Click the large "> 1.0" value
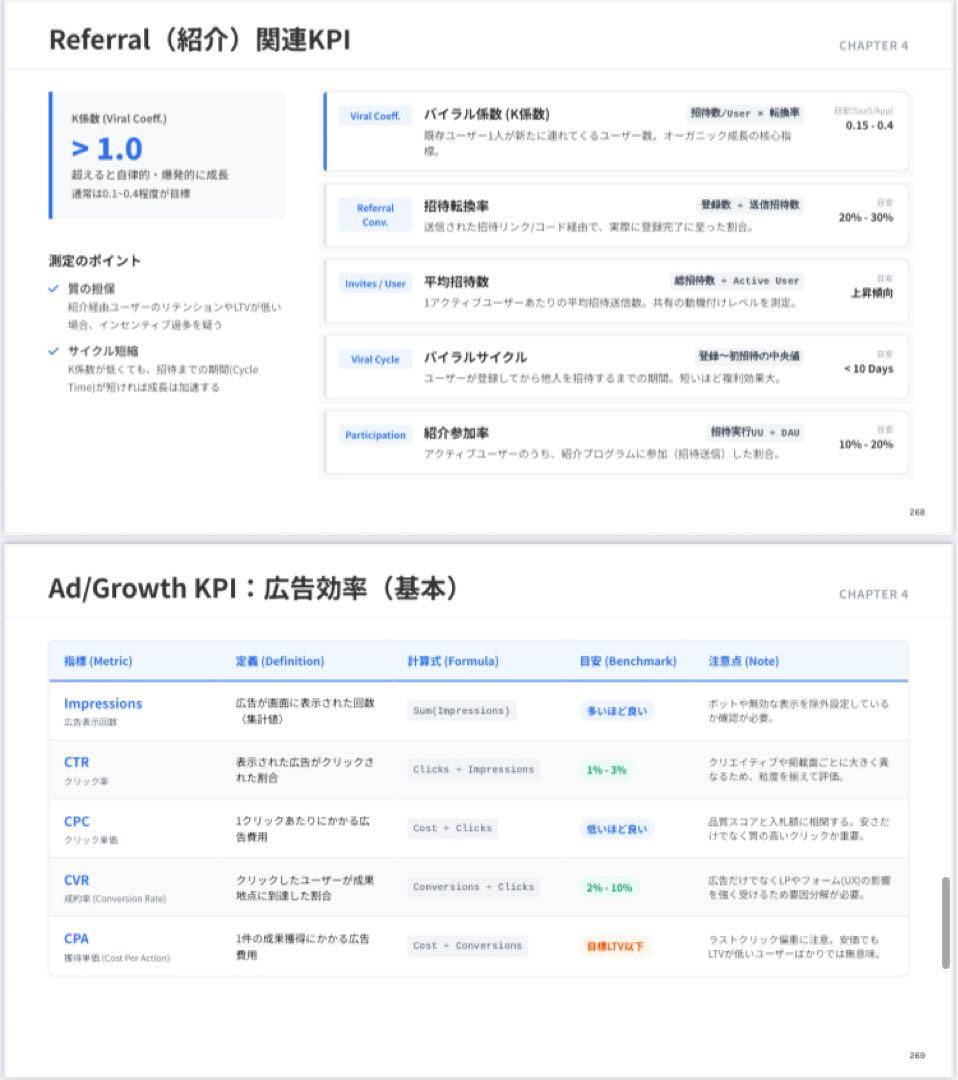Viewport: 958px width, 1080px height. point(107,149)
